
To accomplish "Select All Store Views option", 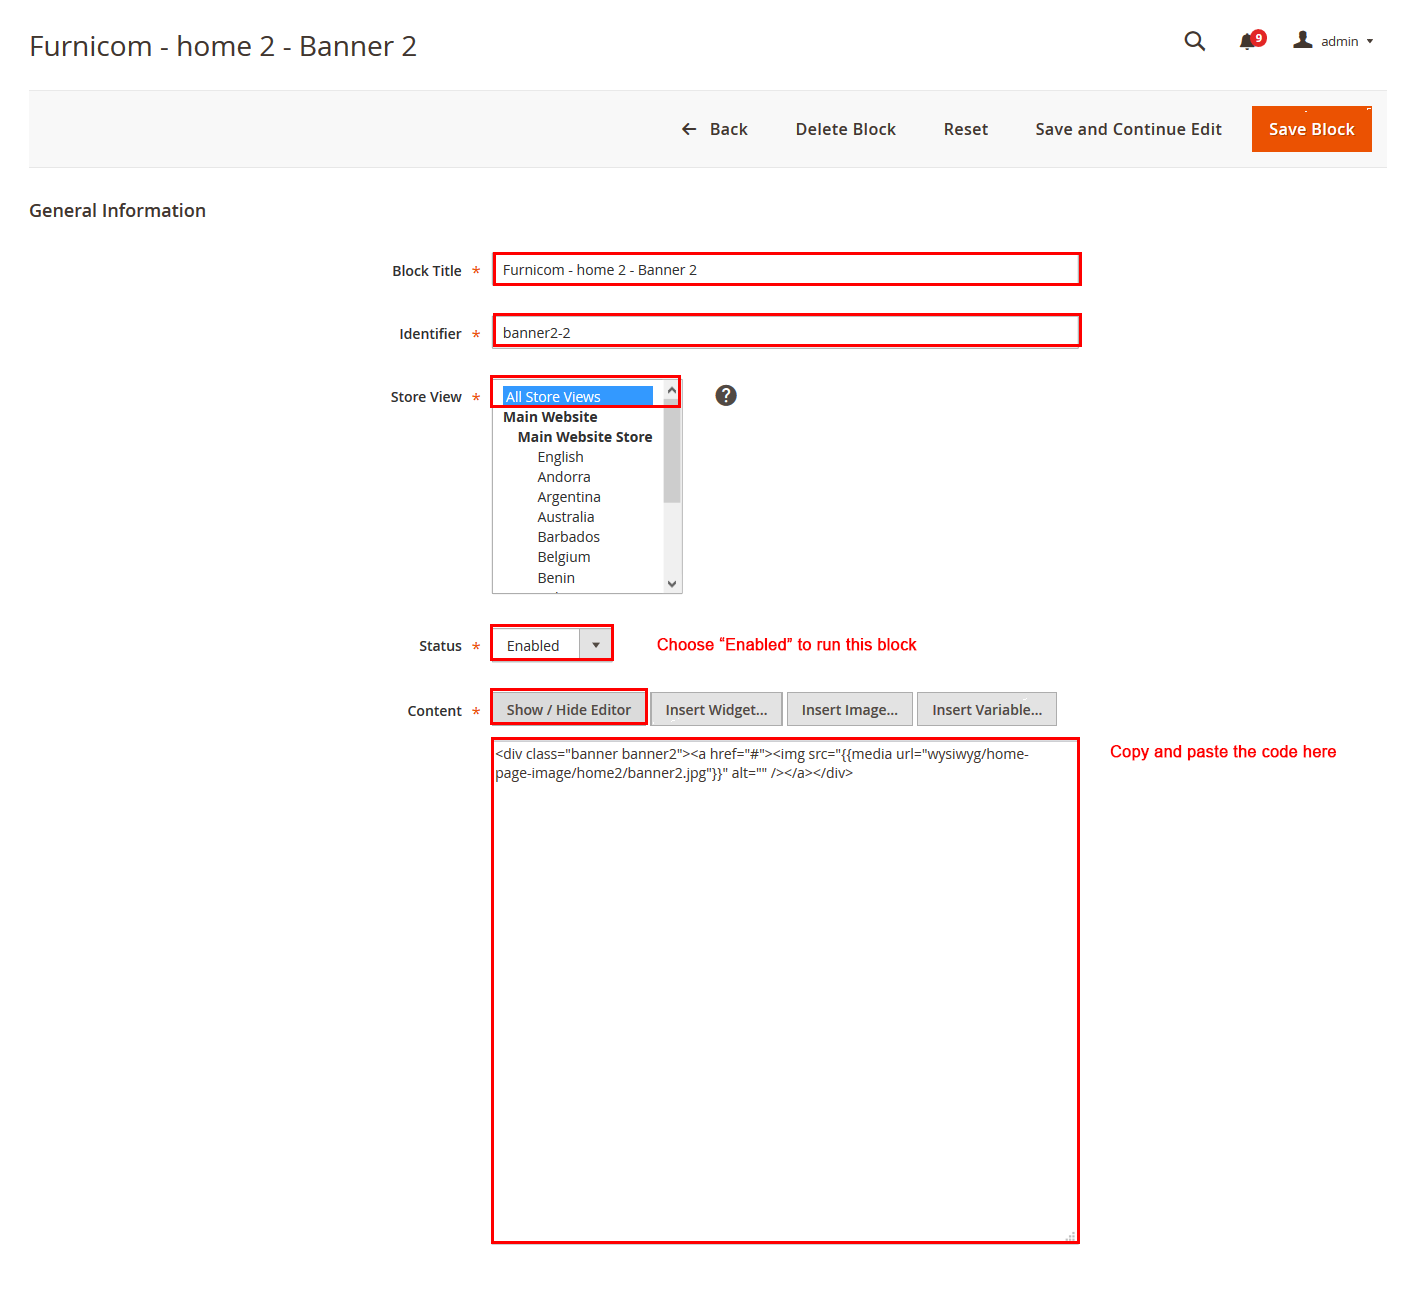I will (x=578, y=397).
